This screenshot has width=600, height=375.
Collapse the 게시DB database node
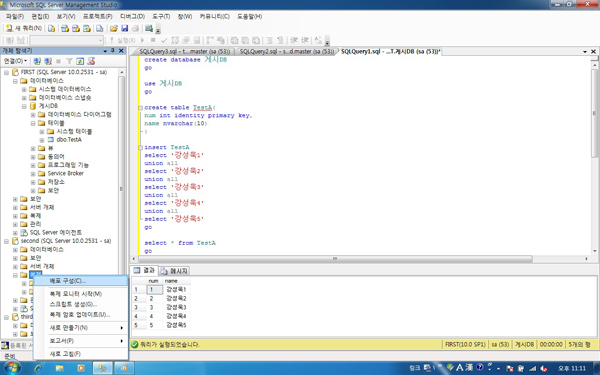pos(24,106)
